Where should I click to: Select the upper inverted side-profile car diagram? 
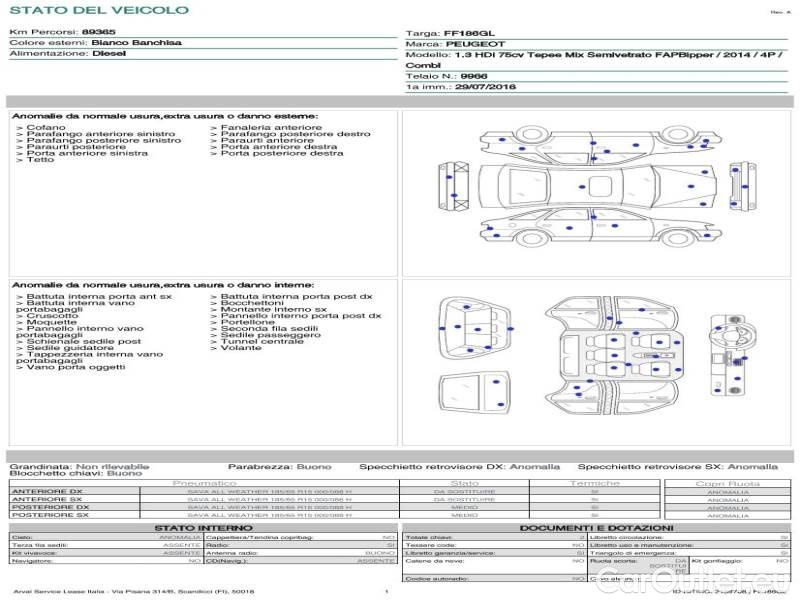pyautogui.click(x=595, y=146)
